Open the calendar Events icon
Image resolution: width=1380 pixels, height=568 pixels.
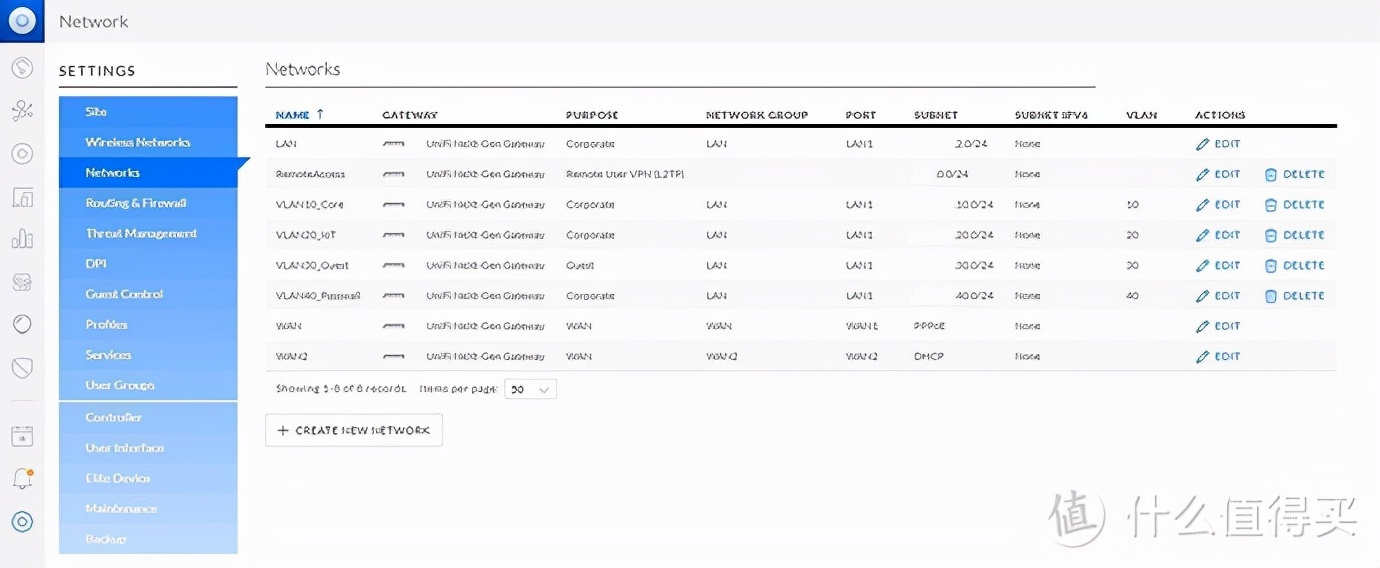tap(22, 436)
